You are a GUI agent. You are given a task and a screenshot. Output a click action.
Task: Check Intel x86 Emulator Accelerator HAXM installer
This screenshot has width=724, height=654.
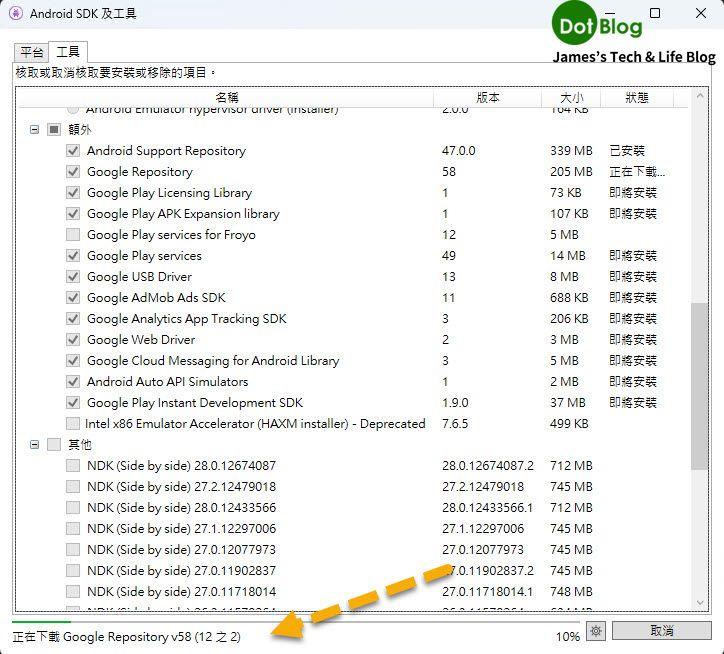[x=73, y=424]
